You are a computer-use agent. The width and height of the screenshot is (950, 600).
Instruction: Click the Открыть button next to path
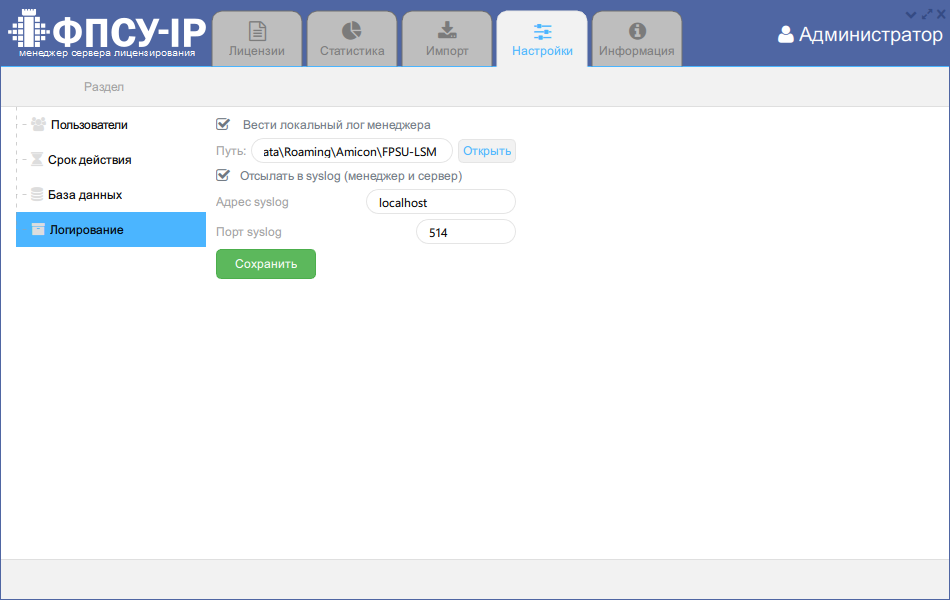tap(487, 151)
